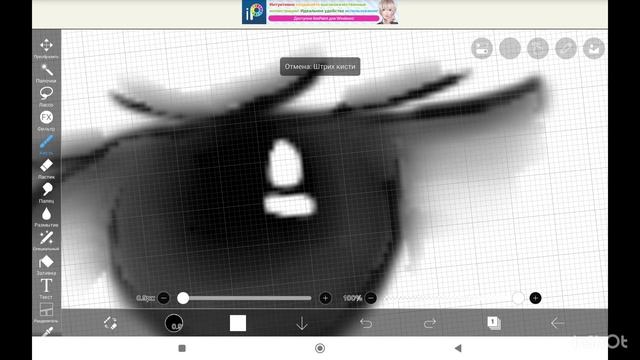Redo the stroke
Screen dimensions: 640x360
[x=430, y=323]
